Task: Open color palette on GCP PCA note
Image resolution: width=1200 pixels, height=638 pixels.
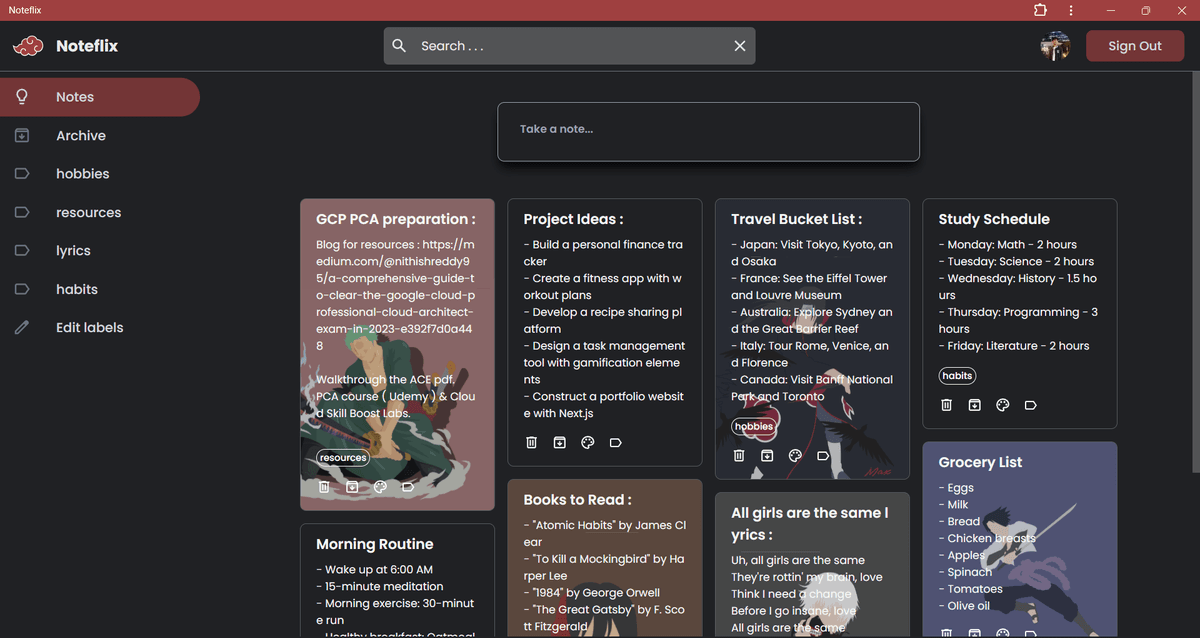Action: [380, 487]
